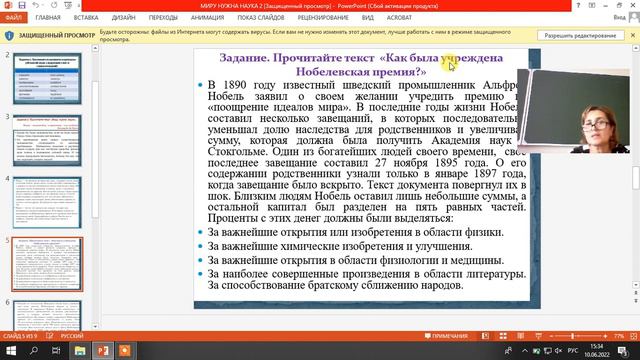Click the zoom in plus button
The height and width of the screenshot is (360, 640).
tap(605, 336)
